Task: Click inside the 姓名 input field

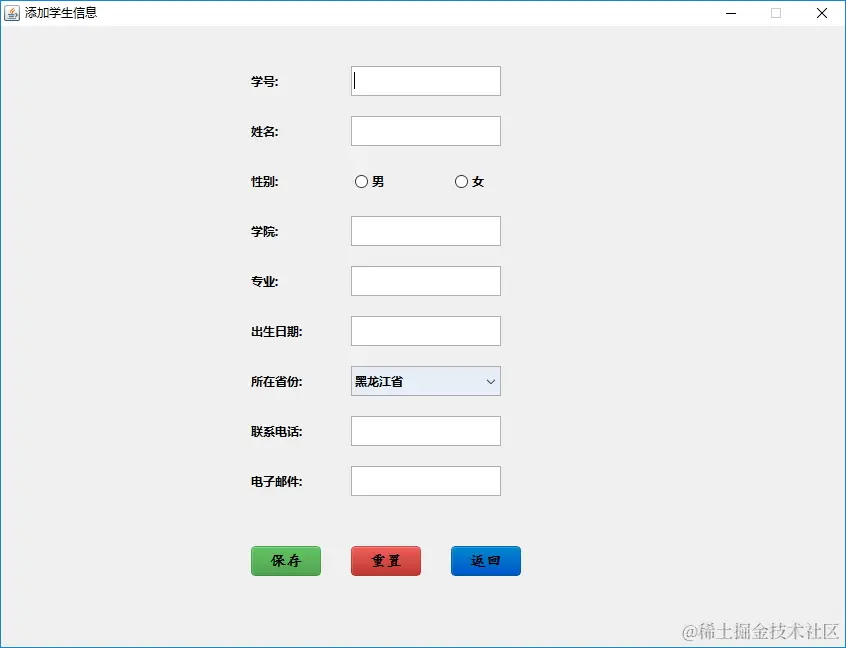Action: pyautogui.click(x=425, y=130)
